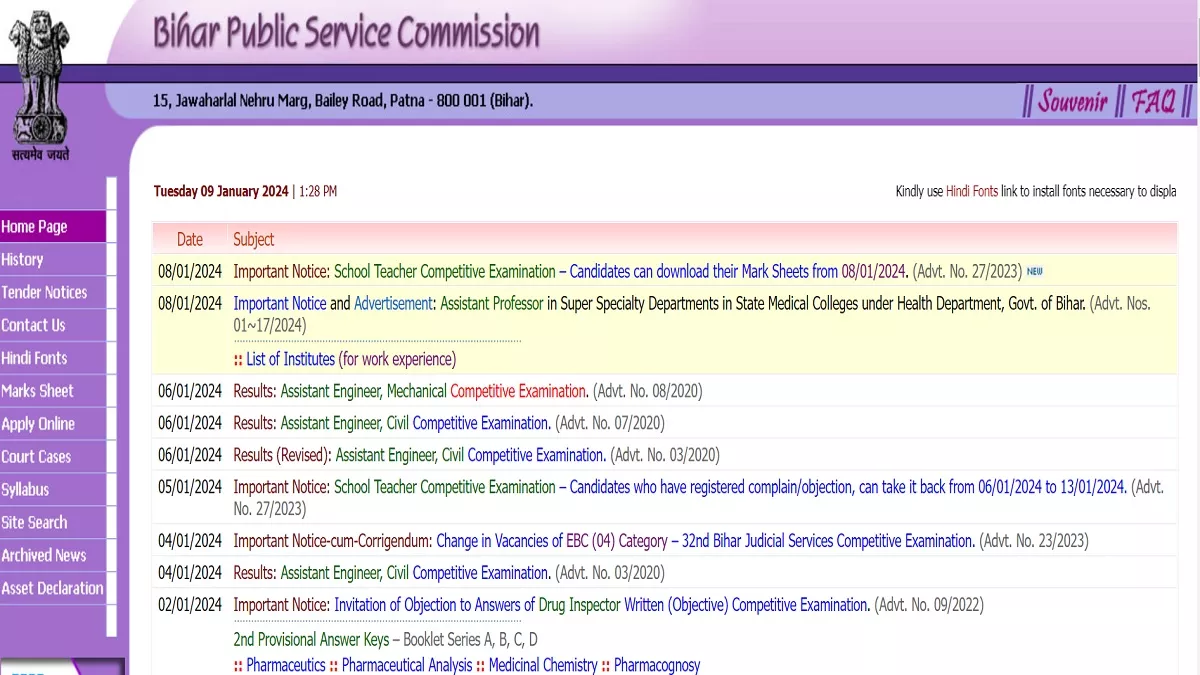This screenshot has width=1200, height=675.
Task: Click the Subject column header
Action: [x=254, y=239]
